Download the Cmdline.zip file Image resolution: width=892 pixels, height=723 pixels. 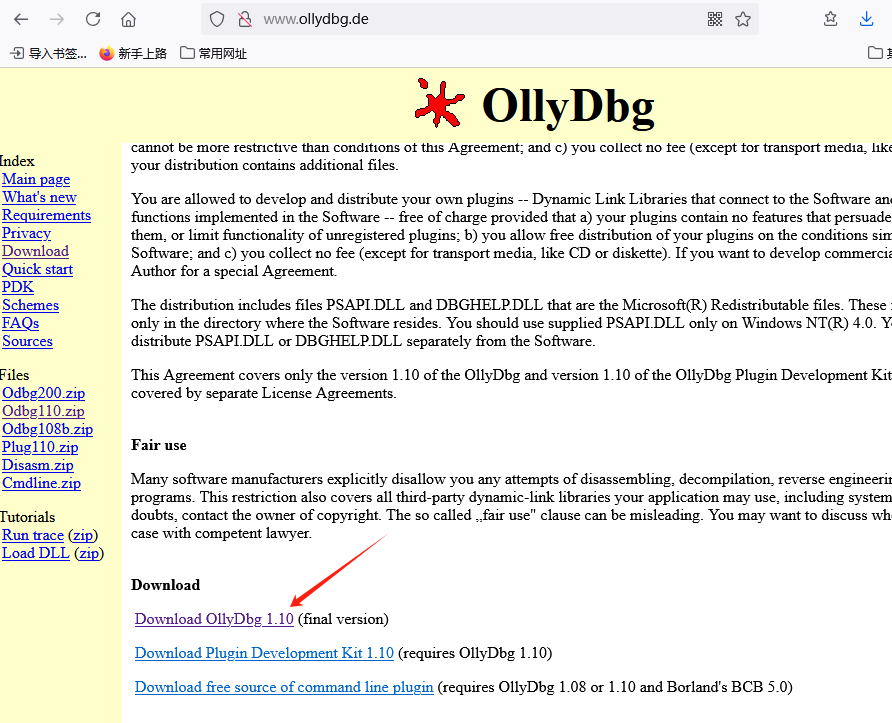[41, 484]
